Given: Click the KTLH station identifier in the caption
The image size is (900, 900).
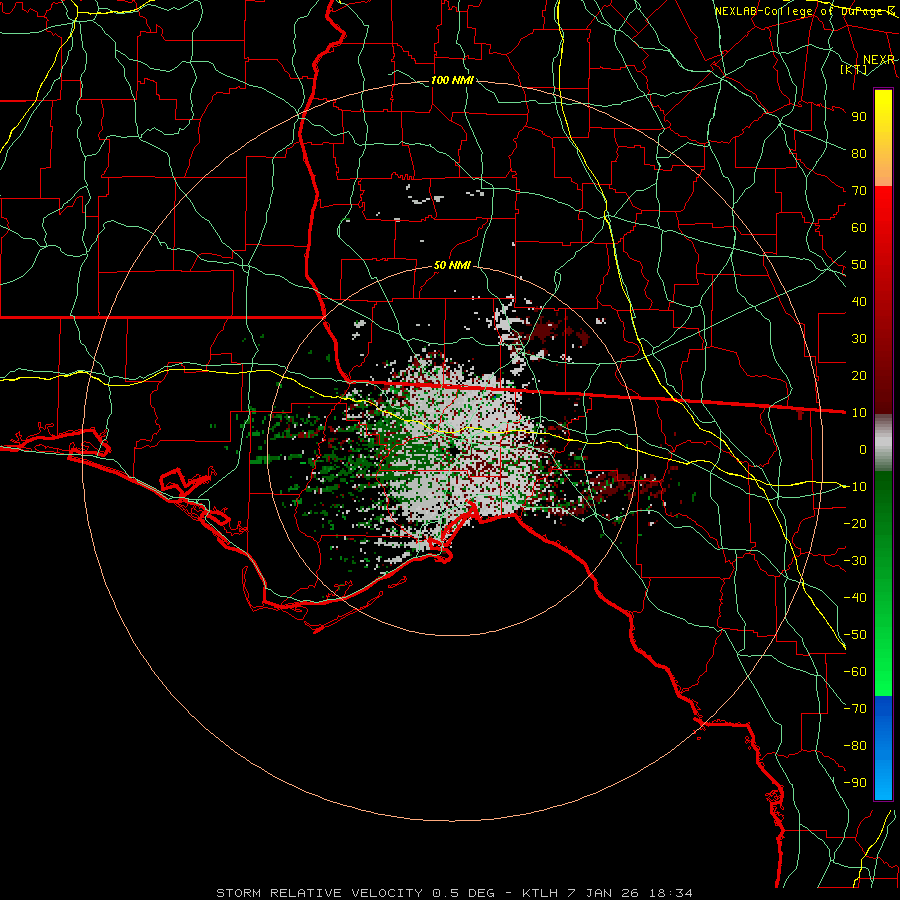Looking at the screenshot, I should coord(540,893).
